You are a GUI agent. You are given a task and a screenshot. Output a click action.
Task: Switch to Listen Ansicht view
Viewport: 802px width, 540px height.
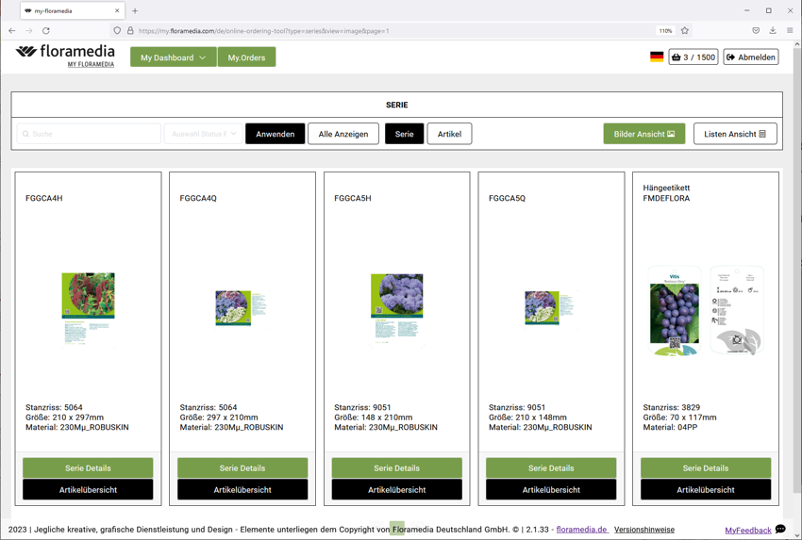pos(735,134)
